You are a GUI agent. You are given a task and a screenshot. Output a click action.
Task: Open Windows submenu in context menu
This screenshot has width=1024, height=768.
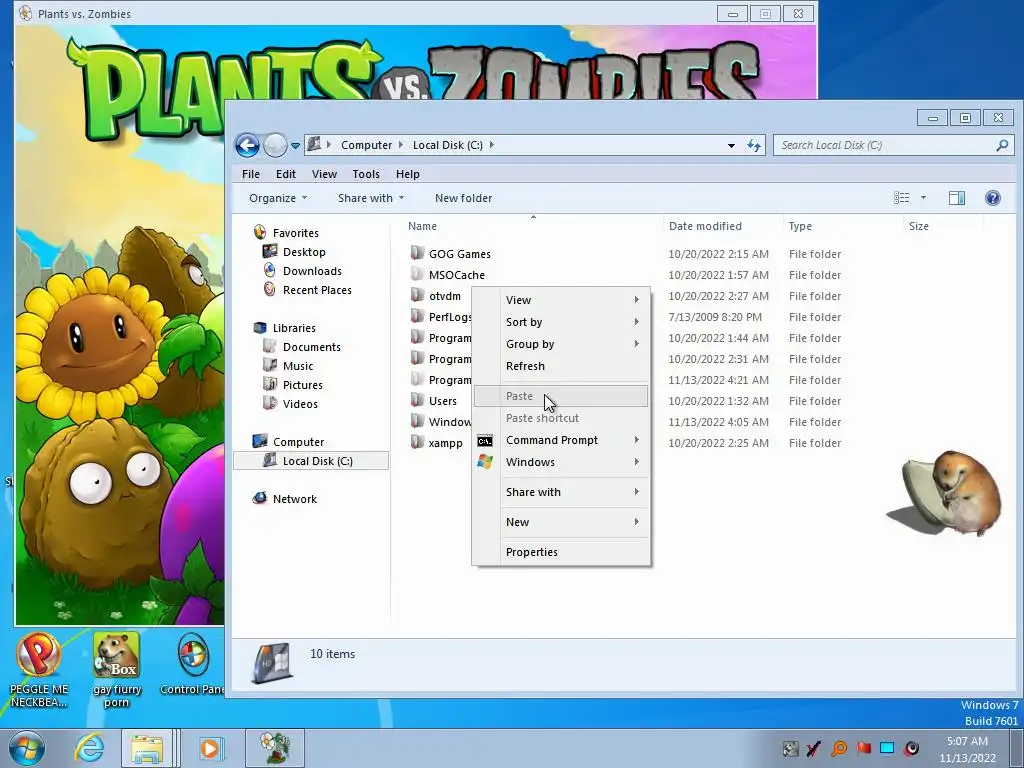[561, 462]
